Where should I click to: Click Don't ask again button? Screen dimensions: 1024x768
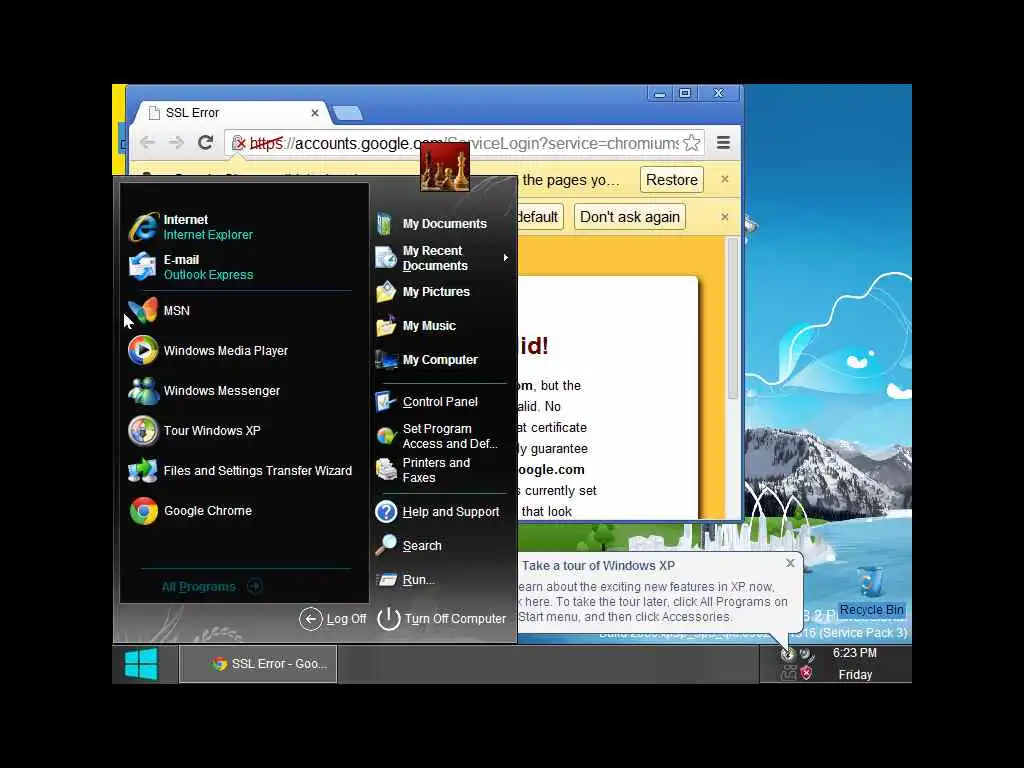(x=630, y=217)
